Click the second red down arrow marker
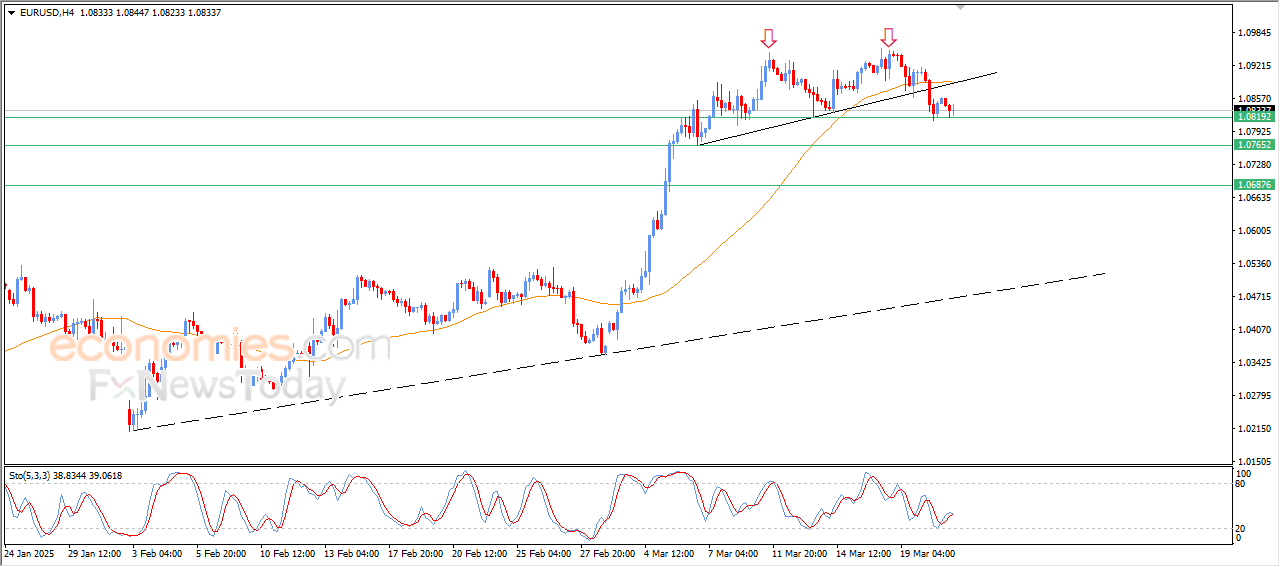The width and height of the screenshot is (1280, 567). (x=888, y=37)
